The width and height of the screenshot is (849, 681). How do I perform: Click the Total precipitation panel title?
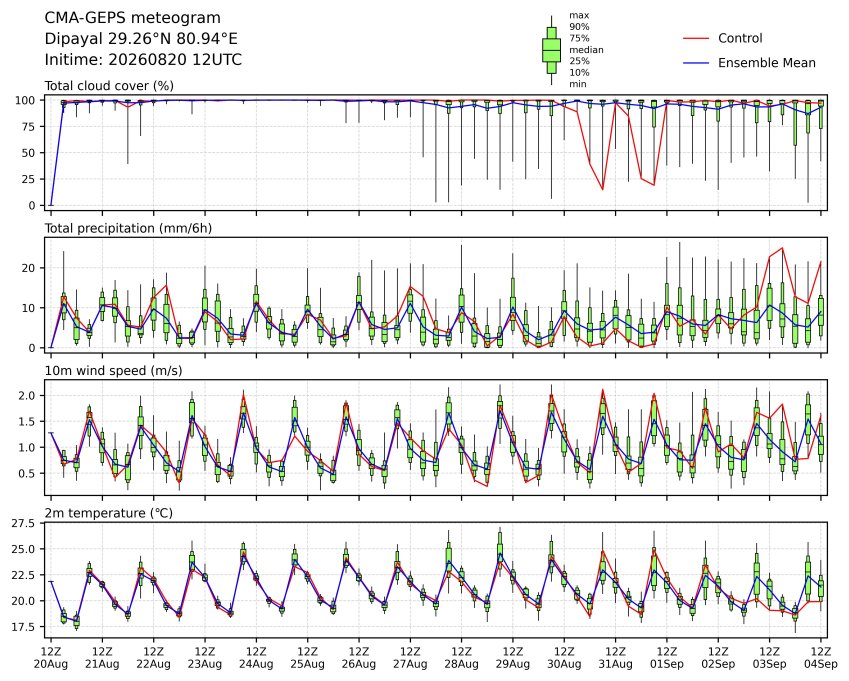128,228
